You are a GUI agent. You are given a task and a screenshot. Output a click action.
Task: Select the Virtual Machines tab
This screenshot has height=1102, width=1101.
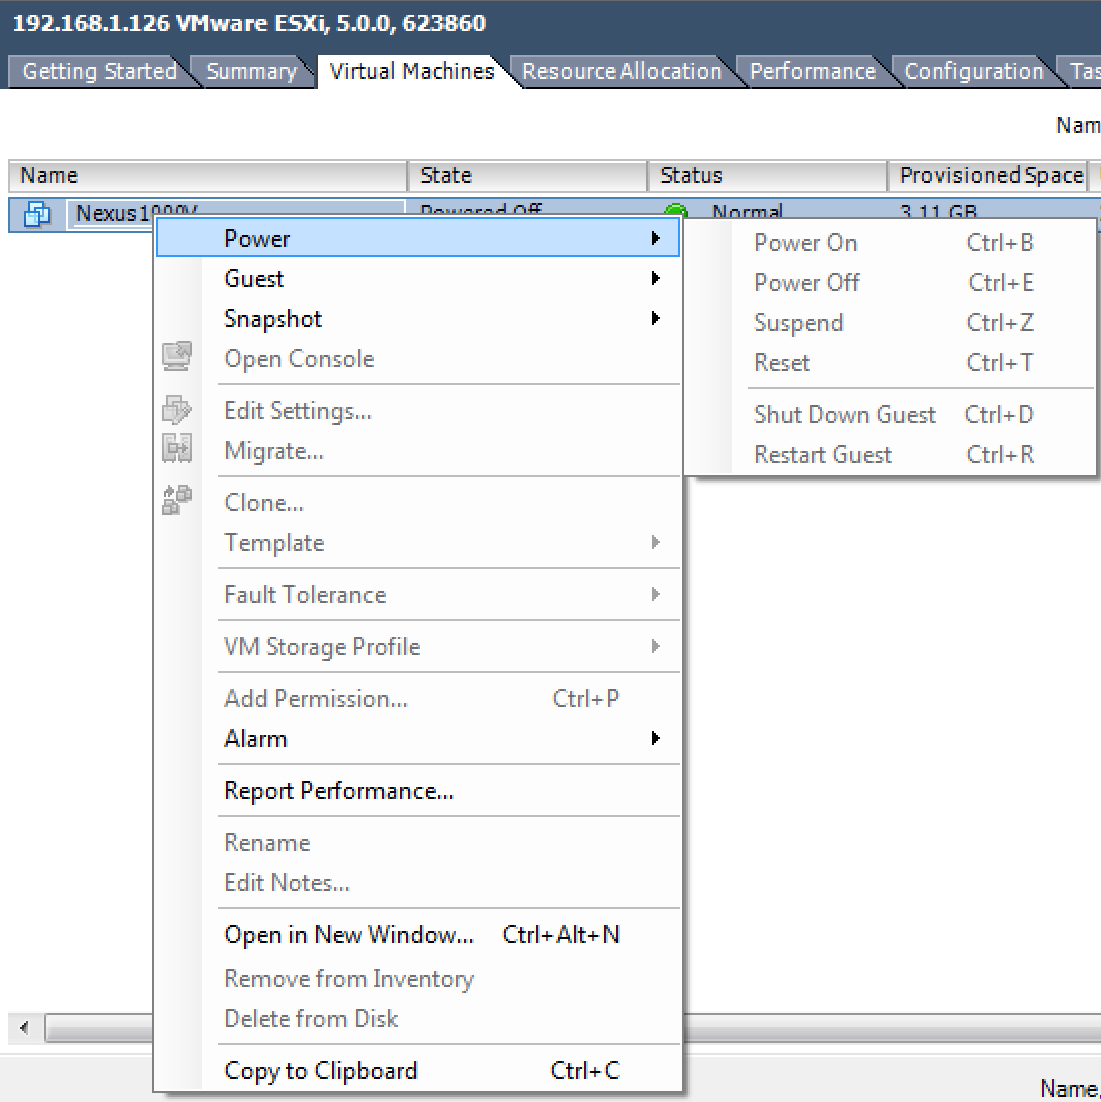[x=412, y=72]
